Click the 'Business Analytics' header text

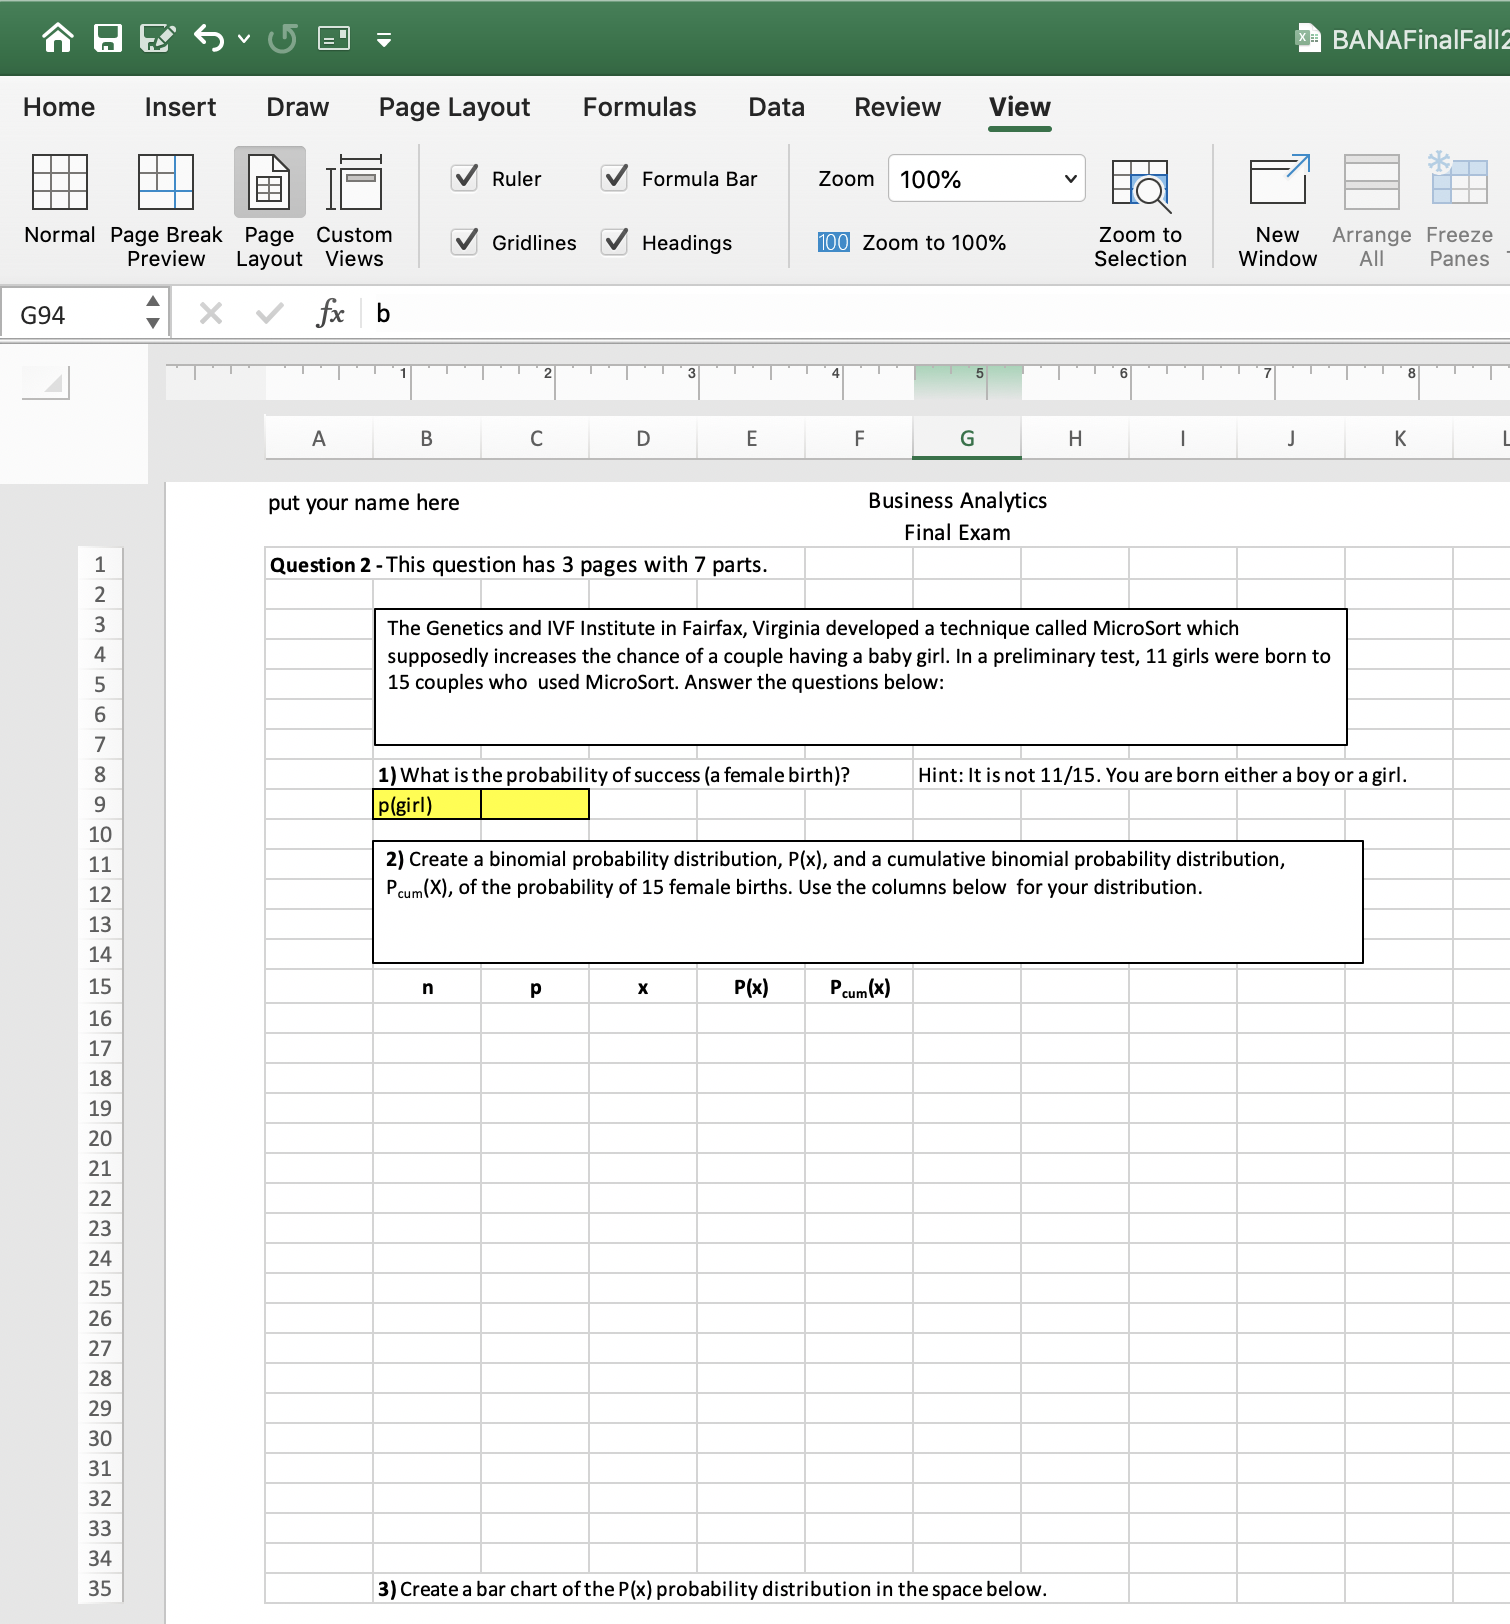[957, 500]
